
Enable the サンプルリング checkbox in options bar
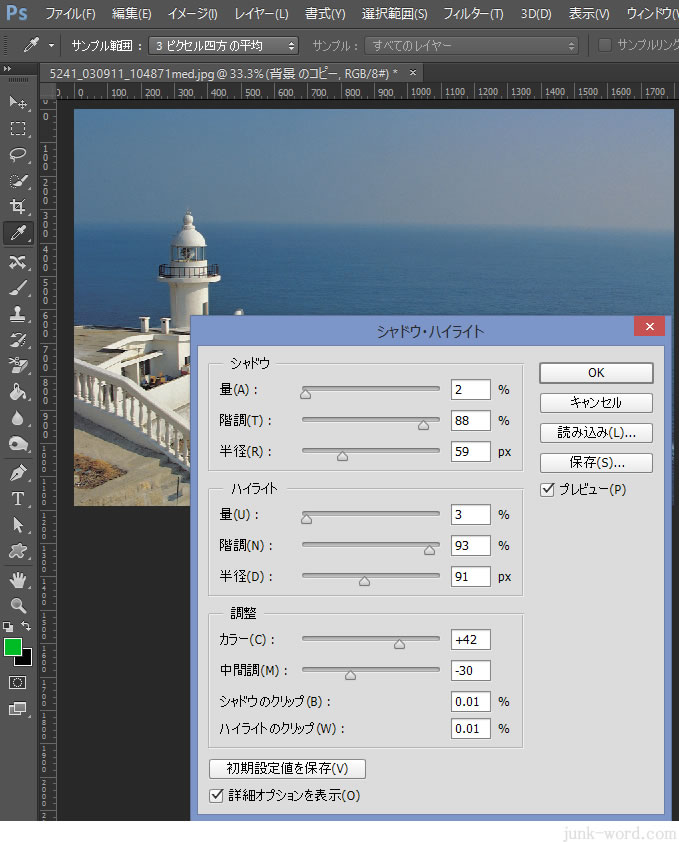pyautogui.click(x=605, y=46)
